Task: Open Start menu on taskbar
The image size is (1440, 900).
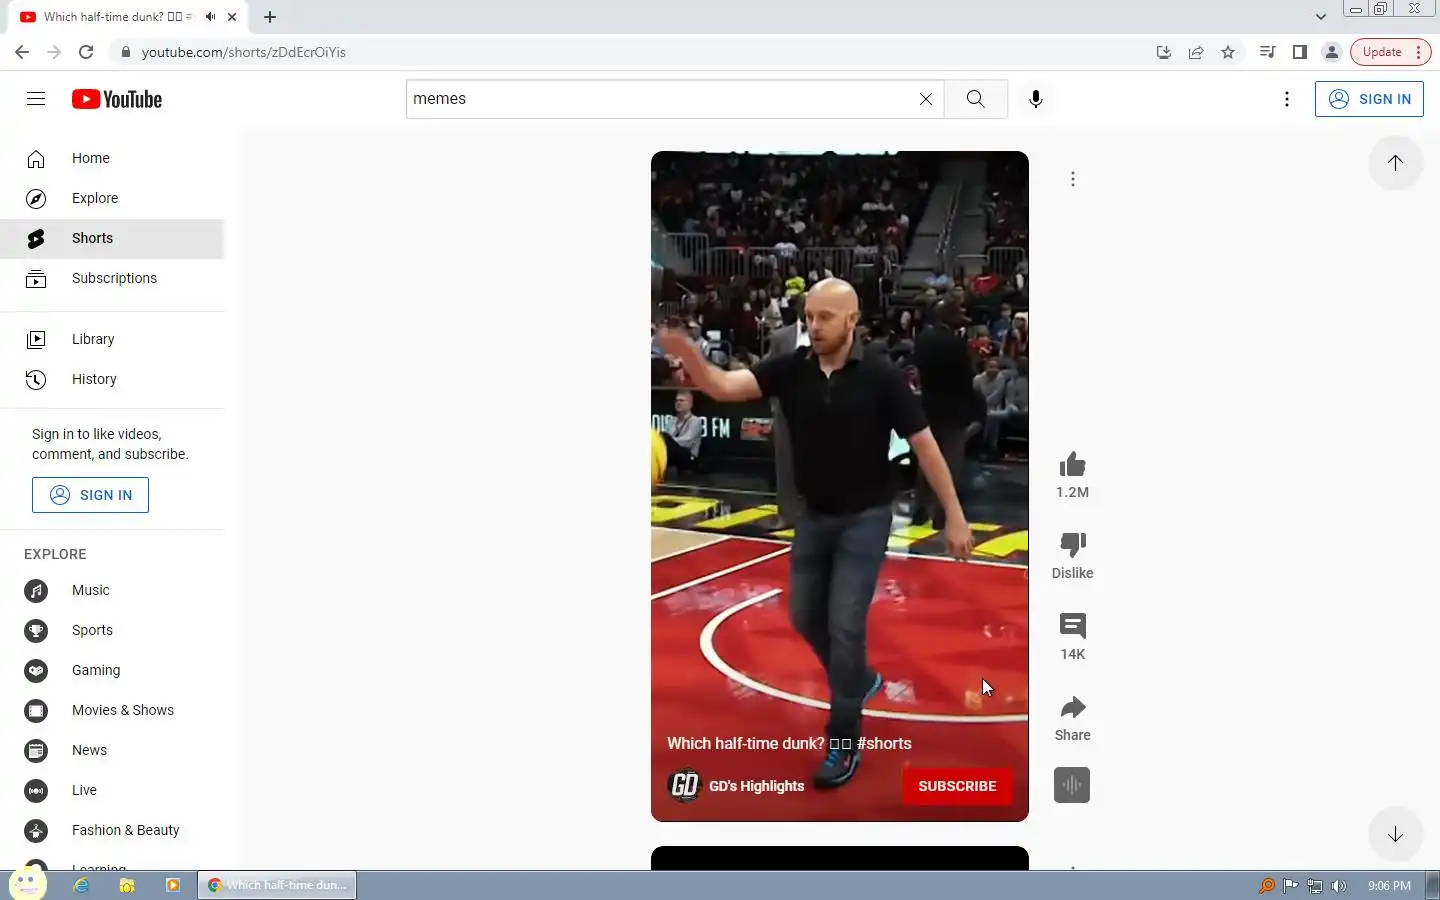Action: (27, 884)
